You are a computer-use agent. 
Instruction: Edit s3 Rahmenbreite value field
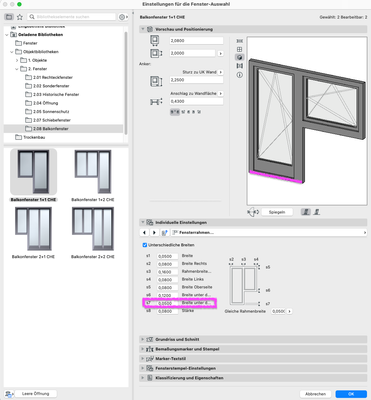pos(167,272)
